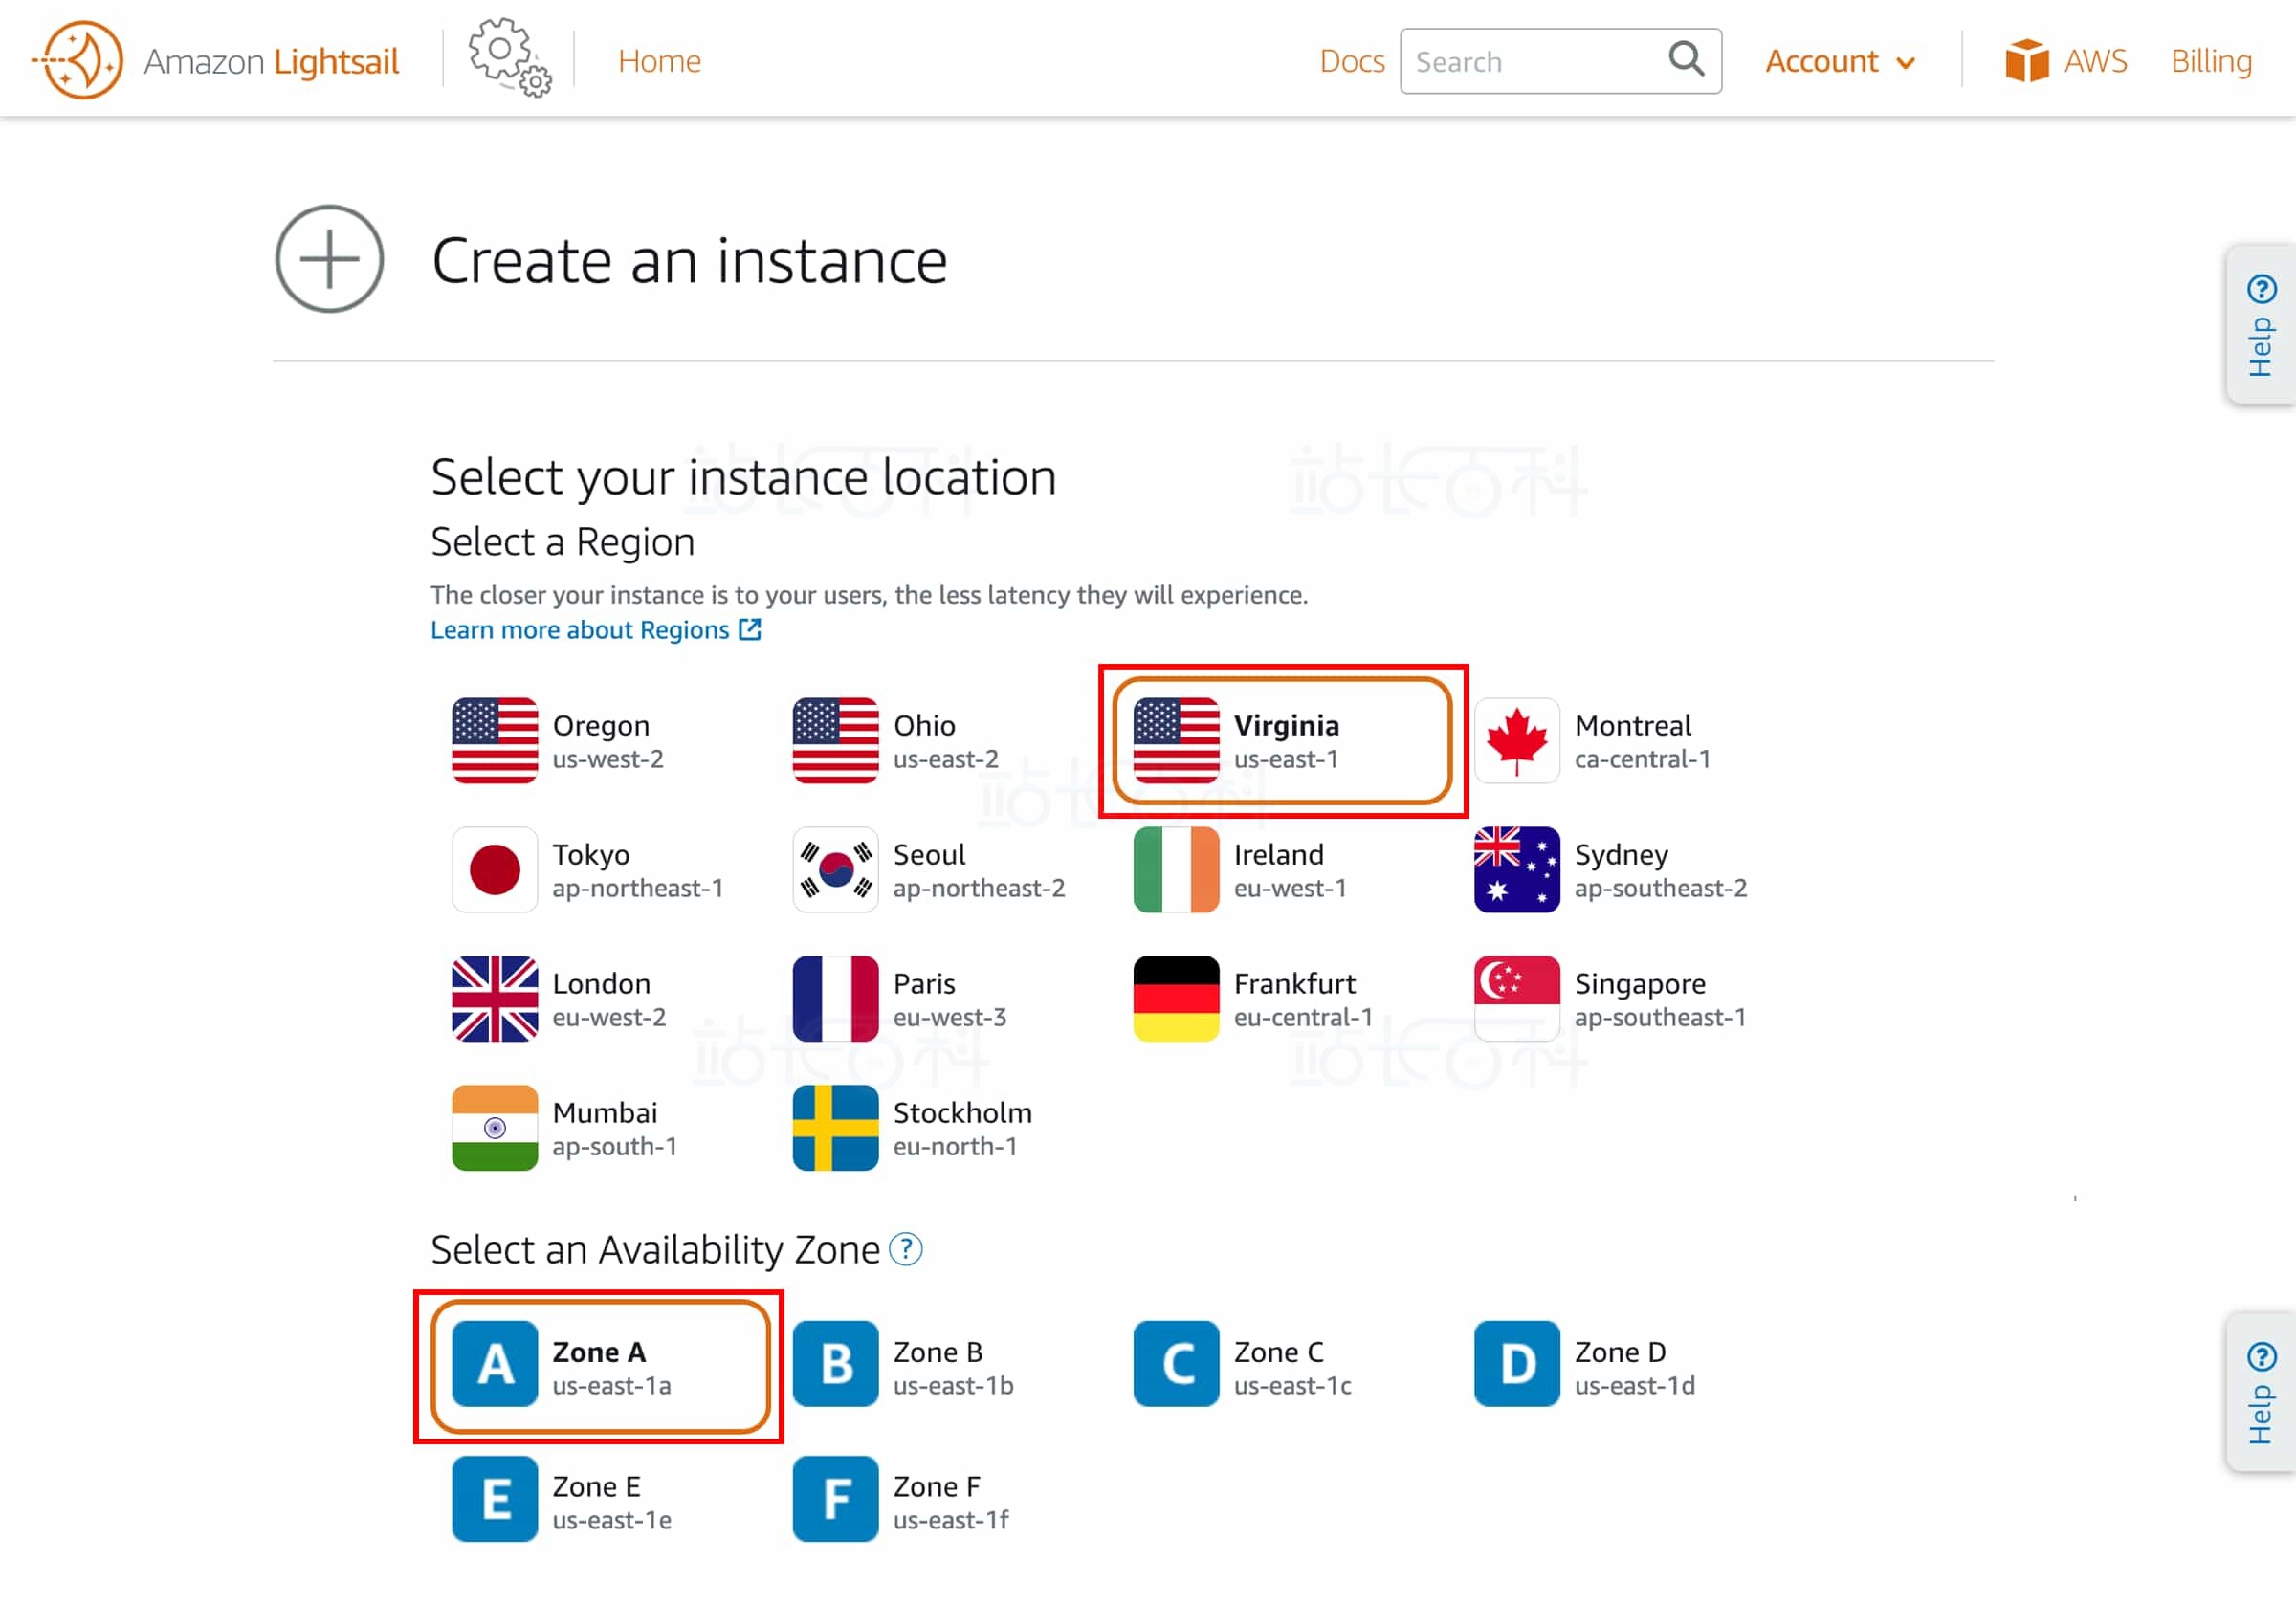Open the AWS cube icon
The width and height of the screenshot is (2296, 1605).
click(2026, 61)
